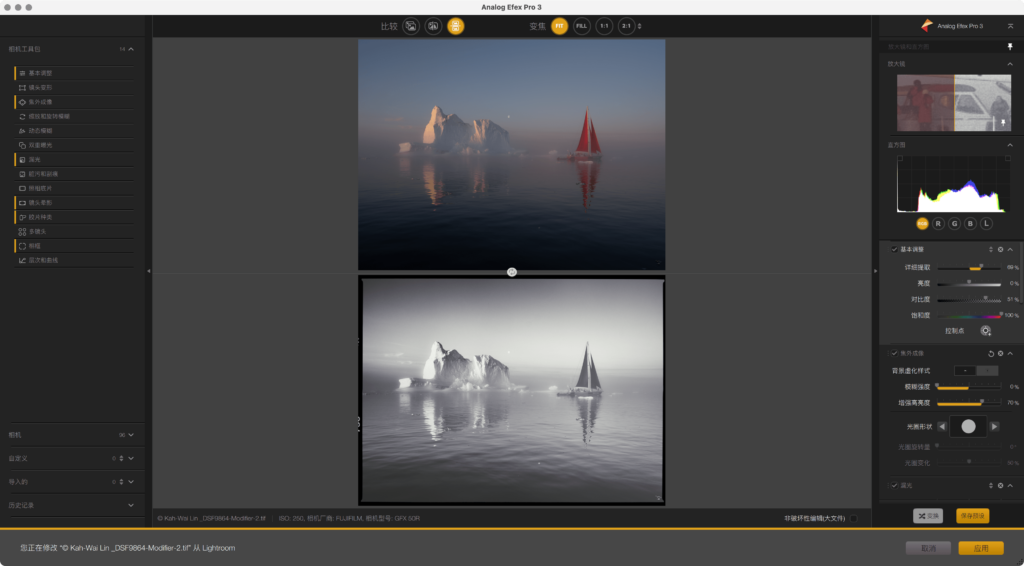Expand the 导入的 section
1024x566 pixels.
(131, 482)
